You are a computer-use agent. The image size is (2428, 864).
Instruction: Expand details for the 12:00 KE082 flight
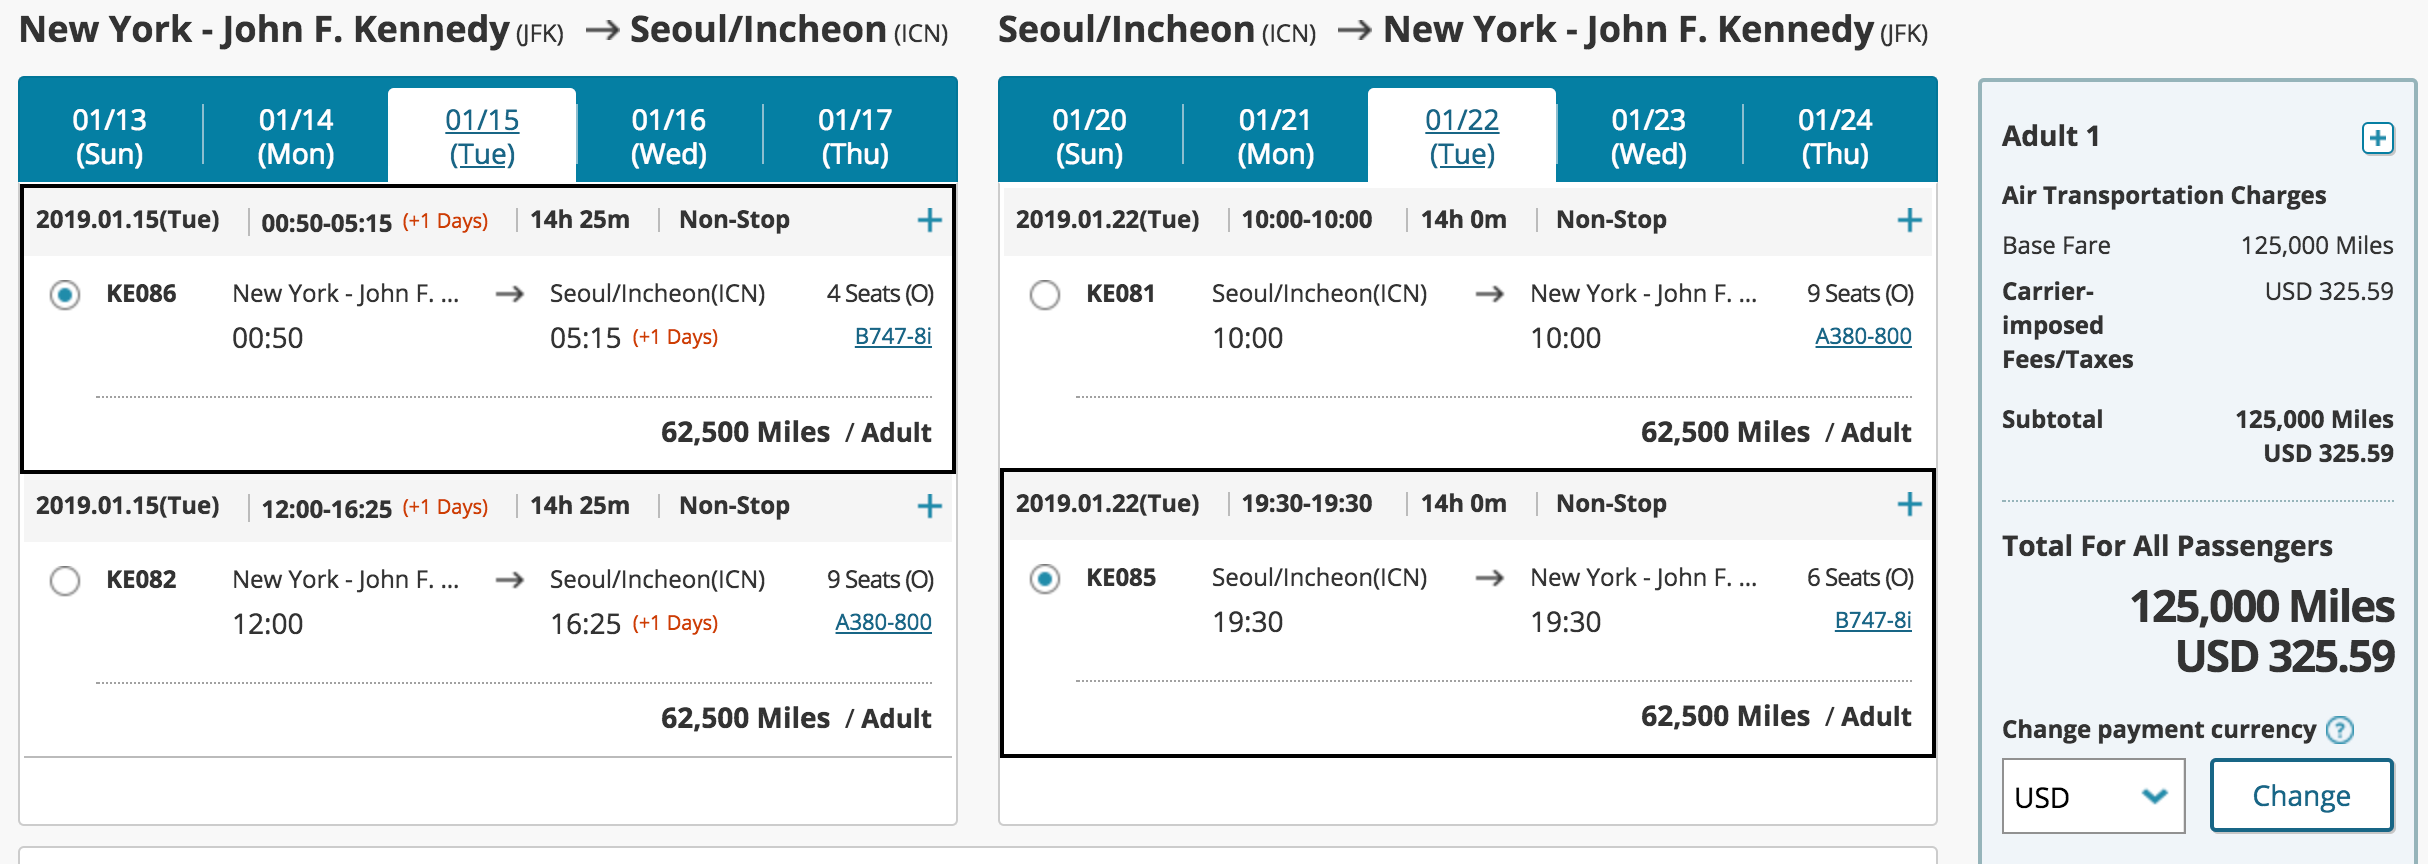(x=929, y=506)
